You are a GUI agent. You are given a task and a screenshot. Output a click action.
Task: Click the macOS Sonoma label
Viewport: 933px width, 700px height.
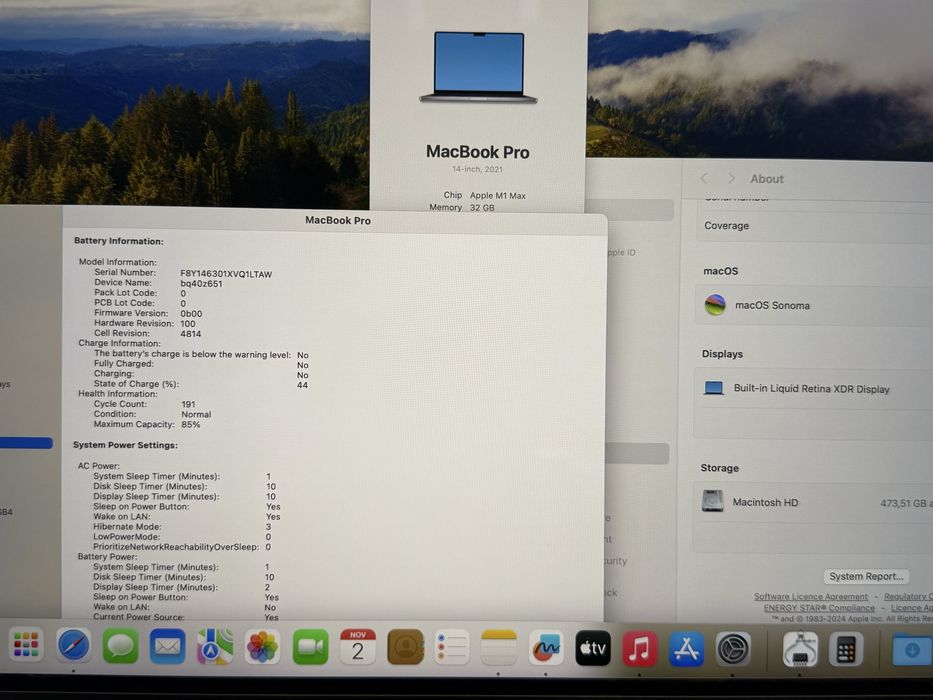772,305
